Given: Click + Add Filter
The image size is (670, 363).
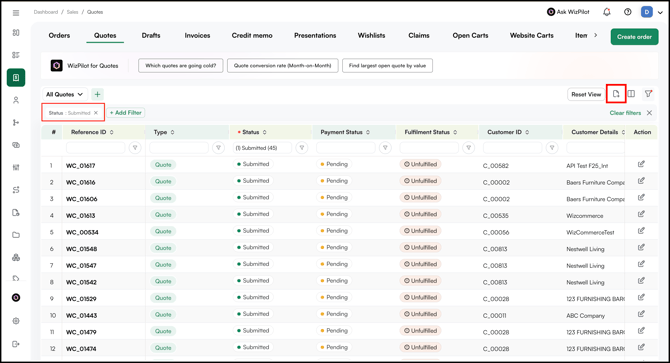Looking at the screenshot, I should (126, 113).
